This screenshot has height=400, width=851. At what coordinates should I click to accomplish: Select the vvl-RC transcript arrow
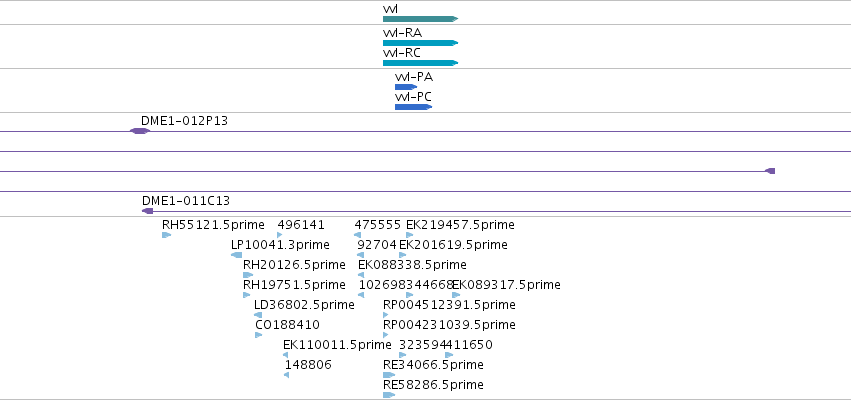[421, 63]
